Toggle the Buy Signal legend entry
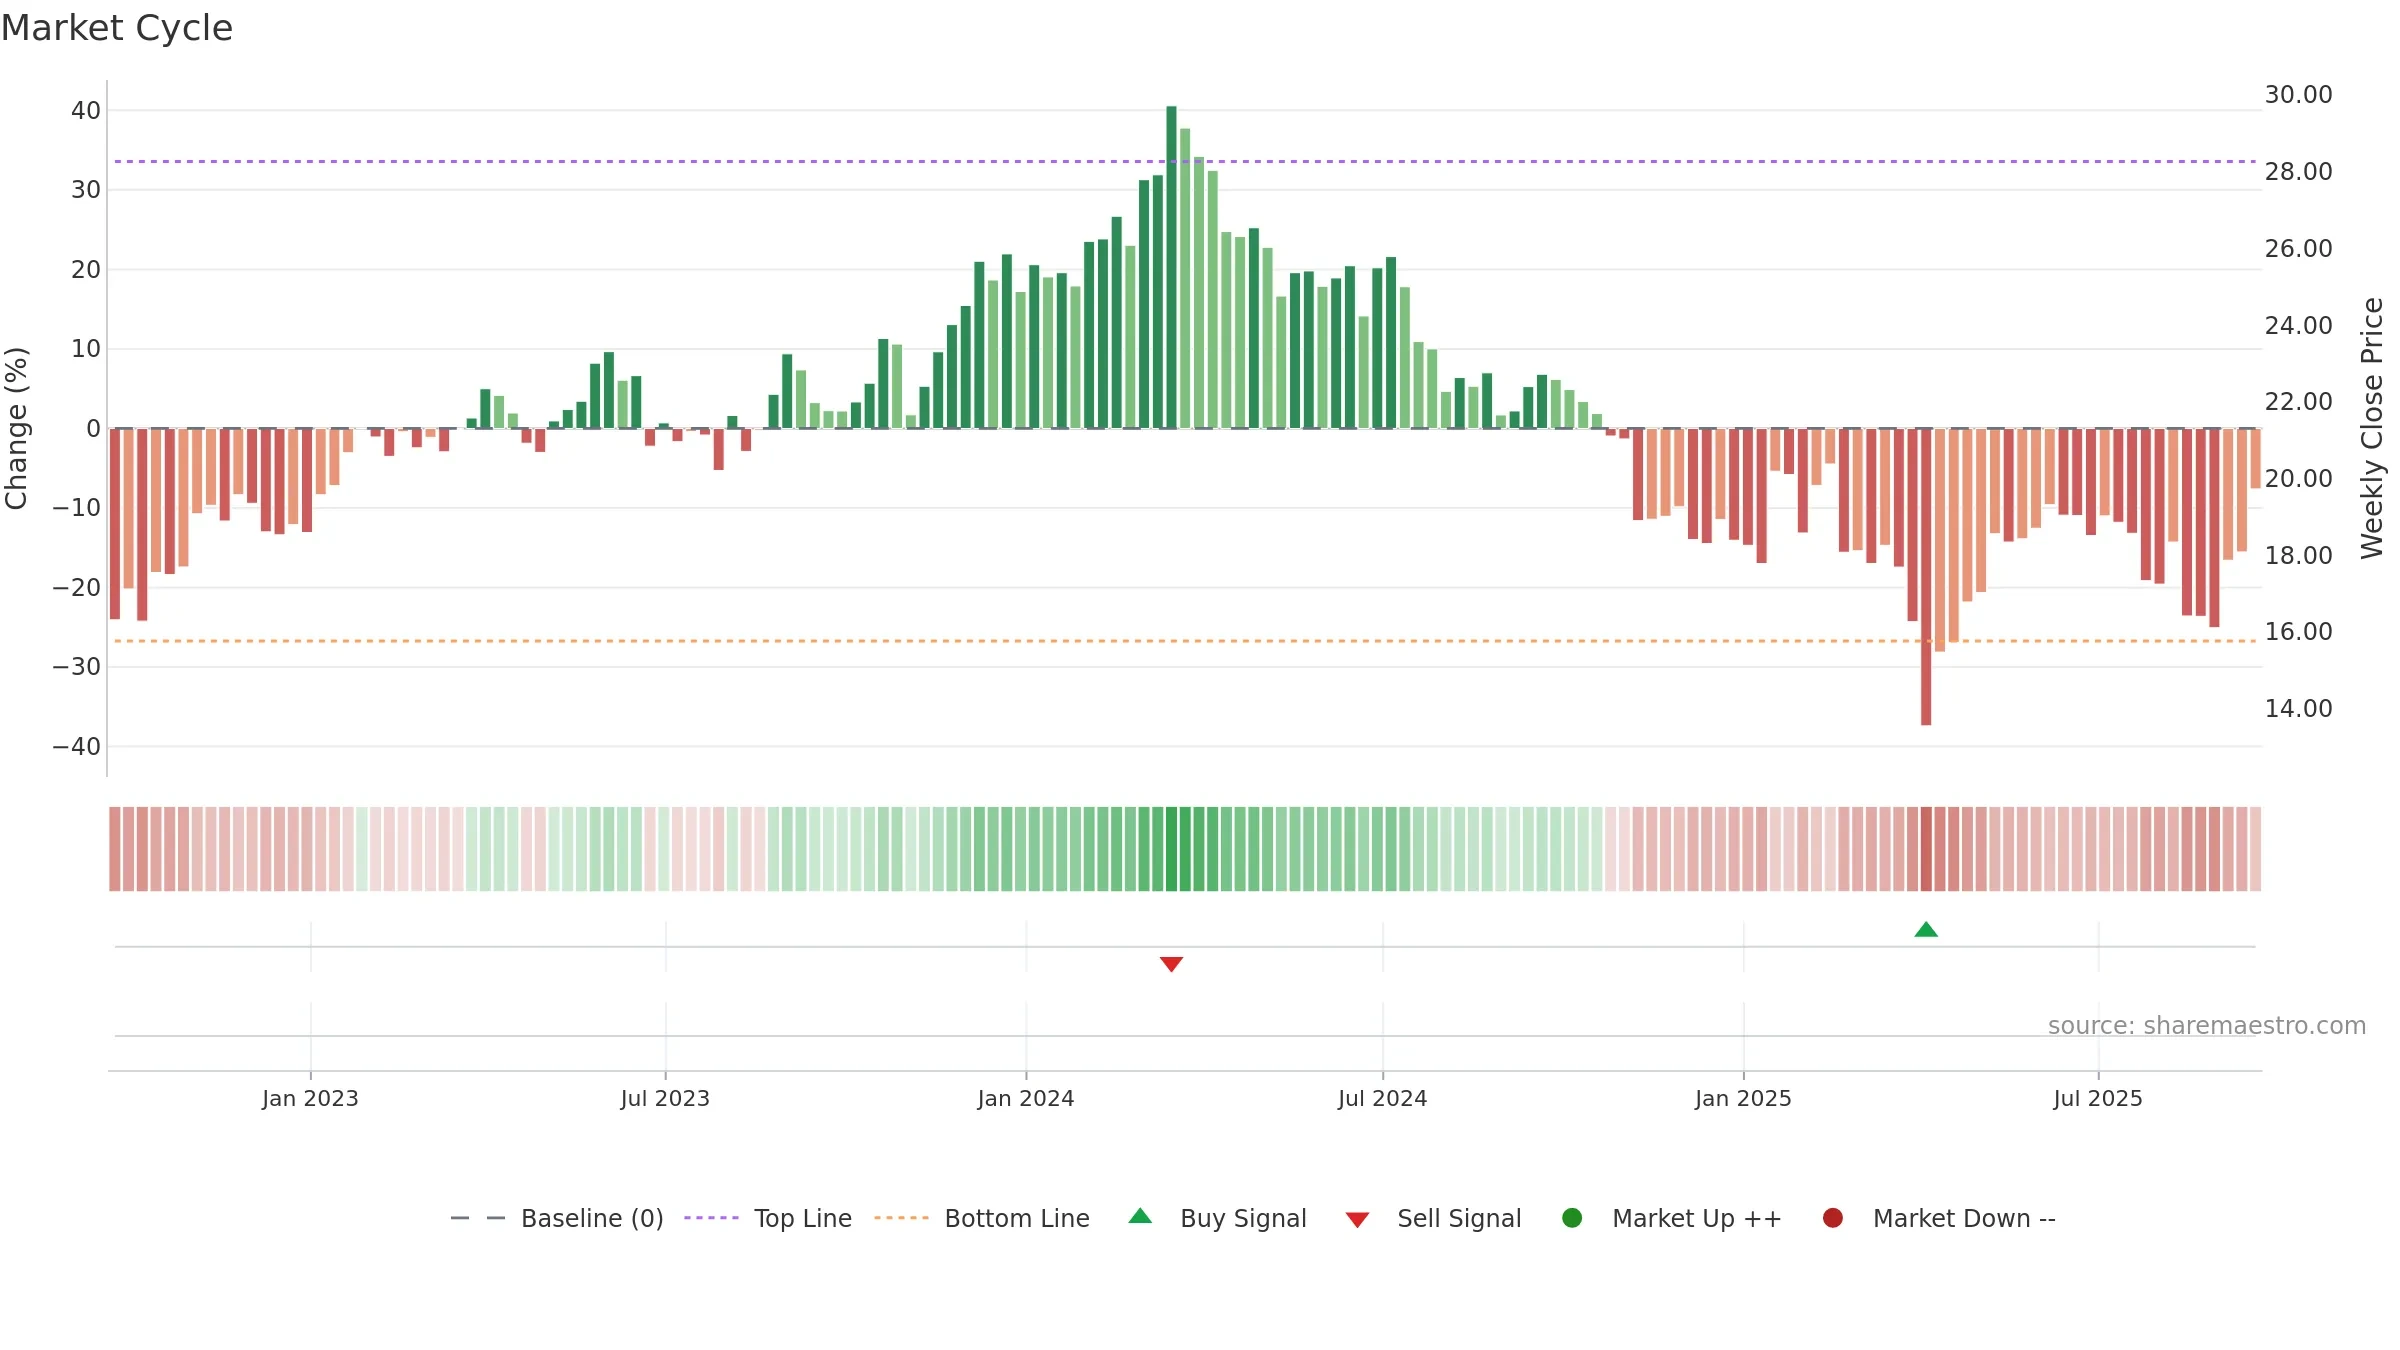The height and width of the screenshot is (1350, 2400). tap(1217, 1218)
